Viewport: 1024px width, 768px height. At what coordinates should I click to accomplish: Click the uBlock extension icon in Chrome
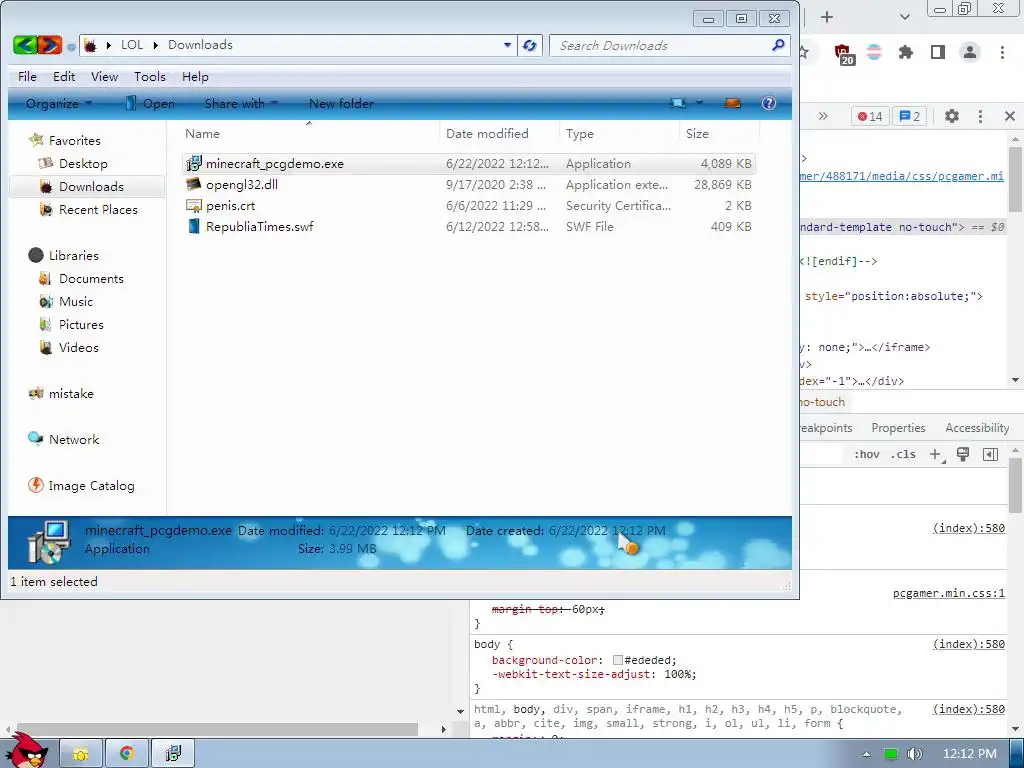coord(844,53)
